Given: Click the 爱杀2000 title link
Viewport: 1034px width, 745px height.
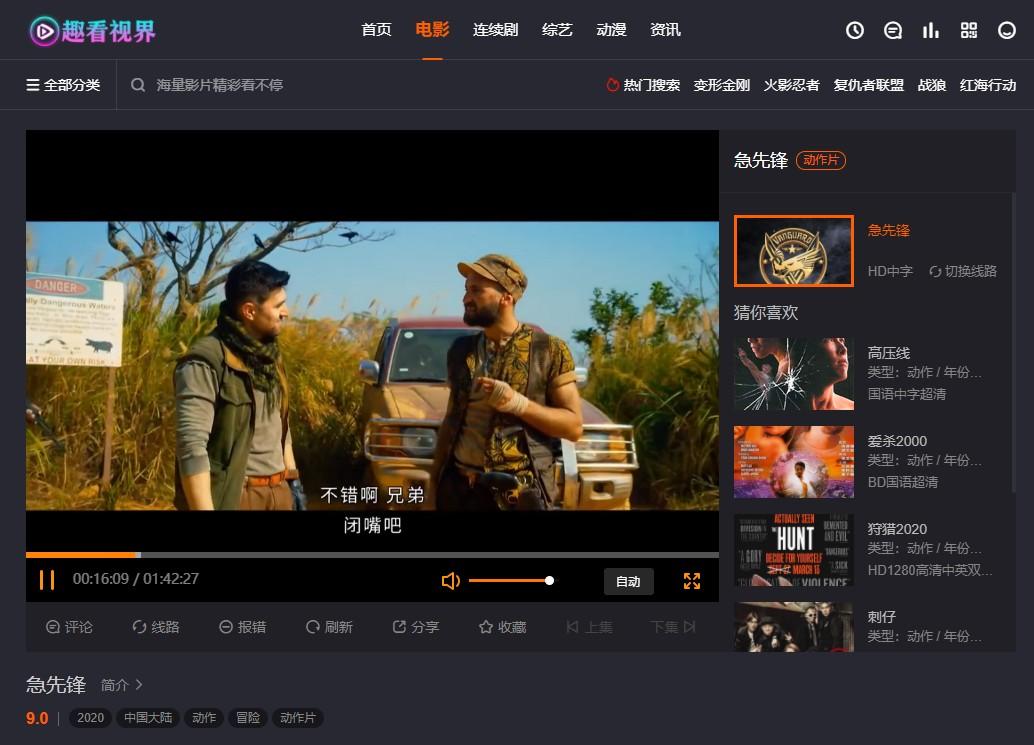Looking at the screenshot, I should [x=897, y=441].
